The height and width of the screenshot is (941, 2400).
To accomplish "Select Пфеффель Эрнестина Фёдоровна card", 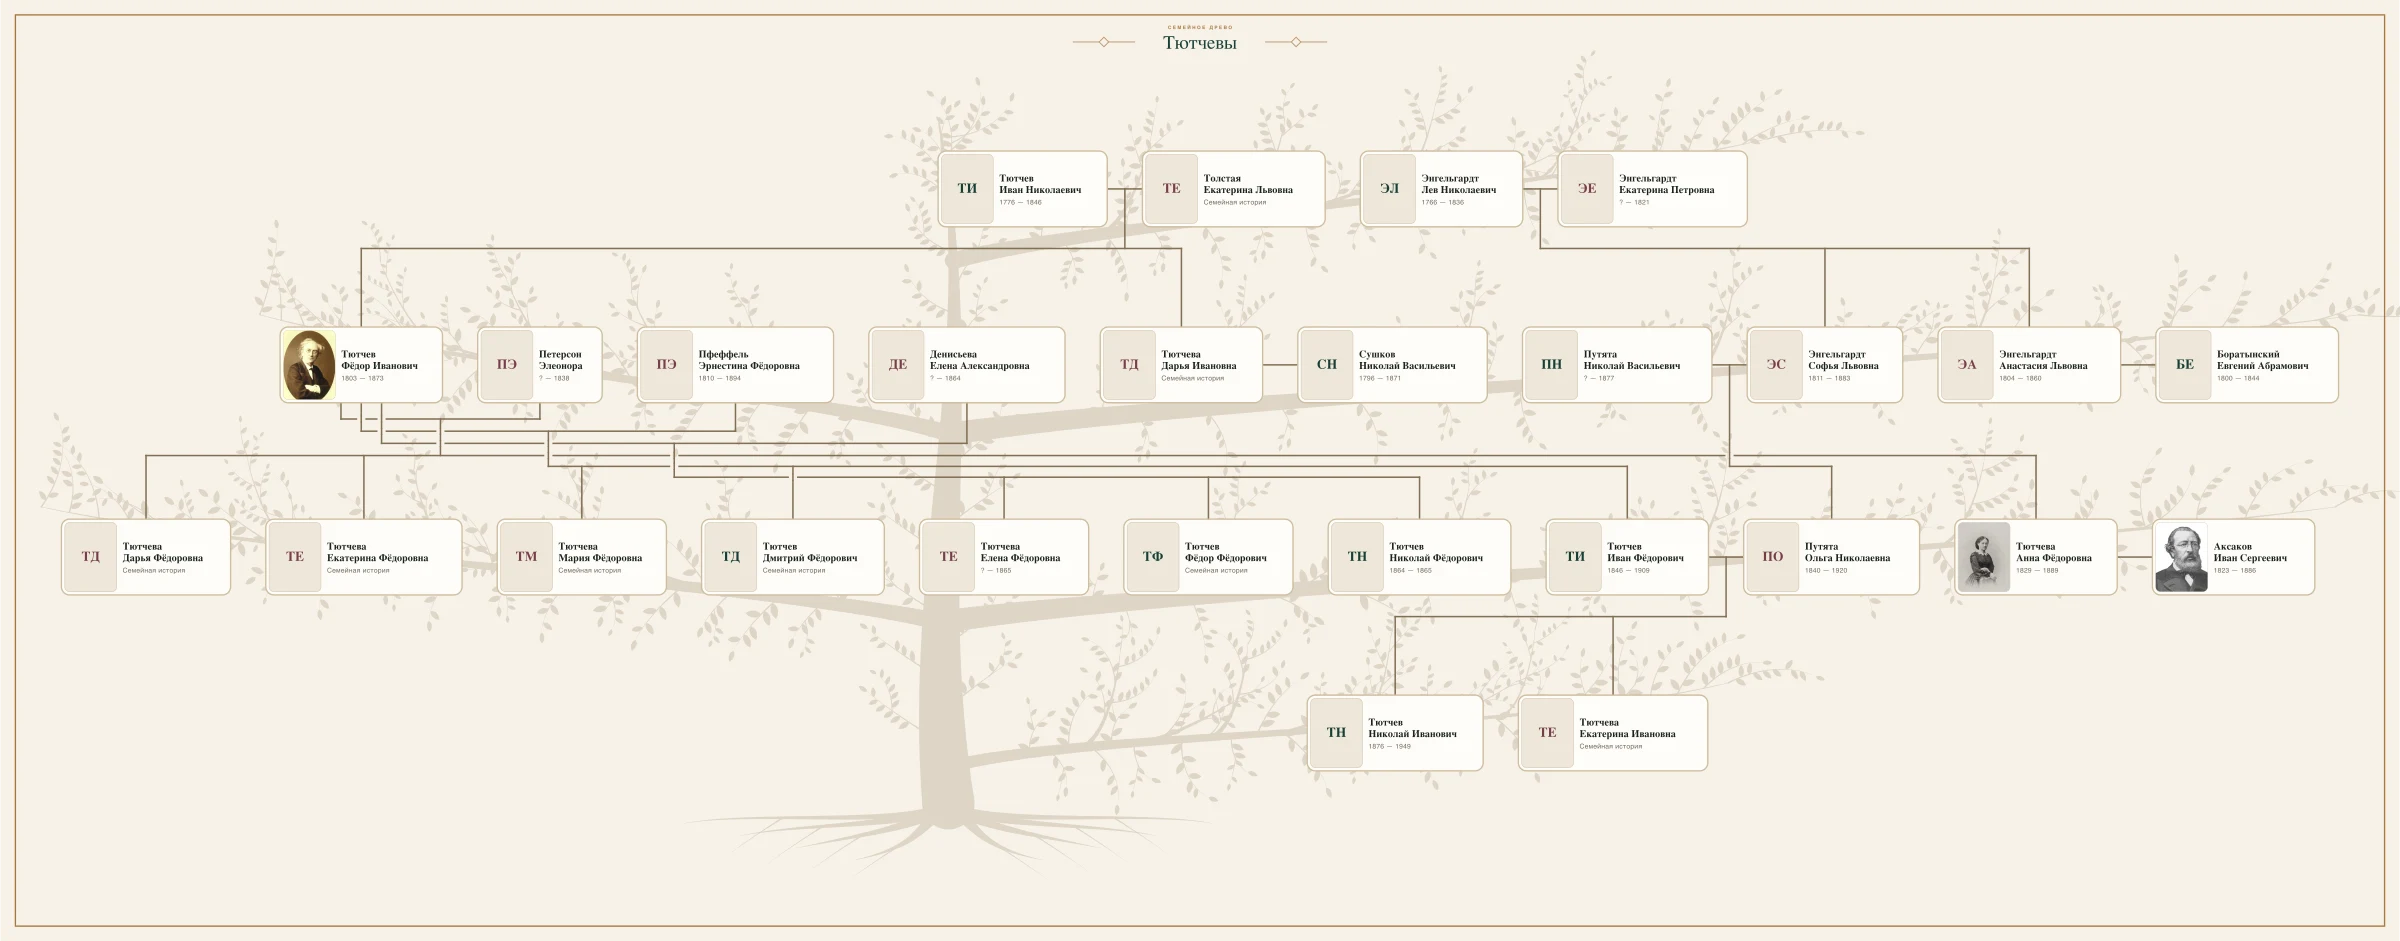I will (x=736, y=365).
